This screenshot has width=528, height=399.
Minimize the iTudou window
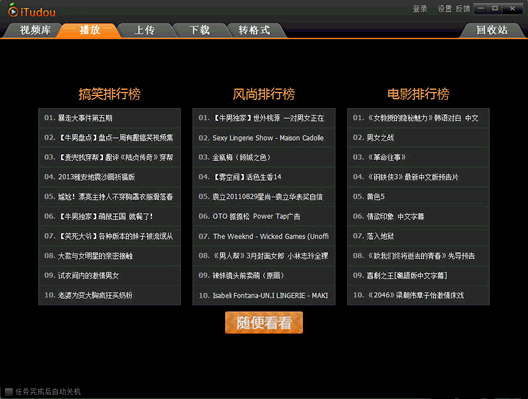tap(481, 8)
